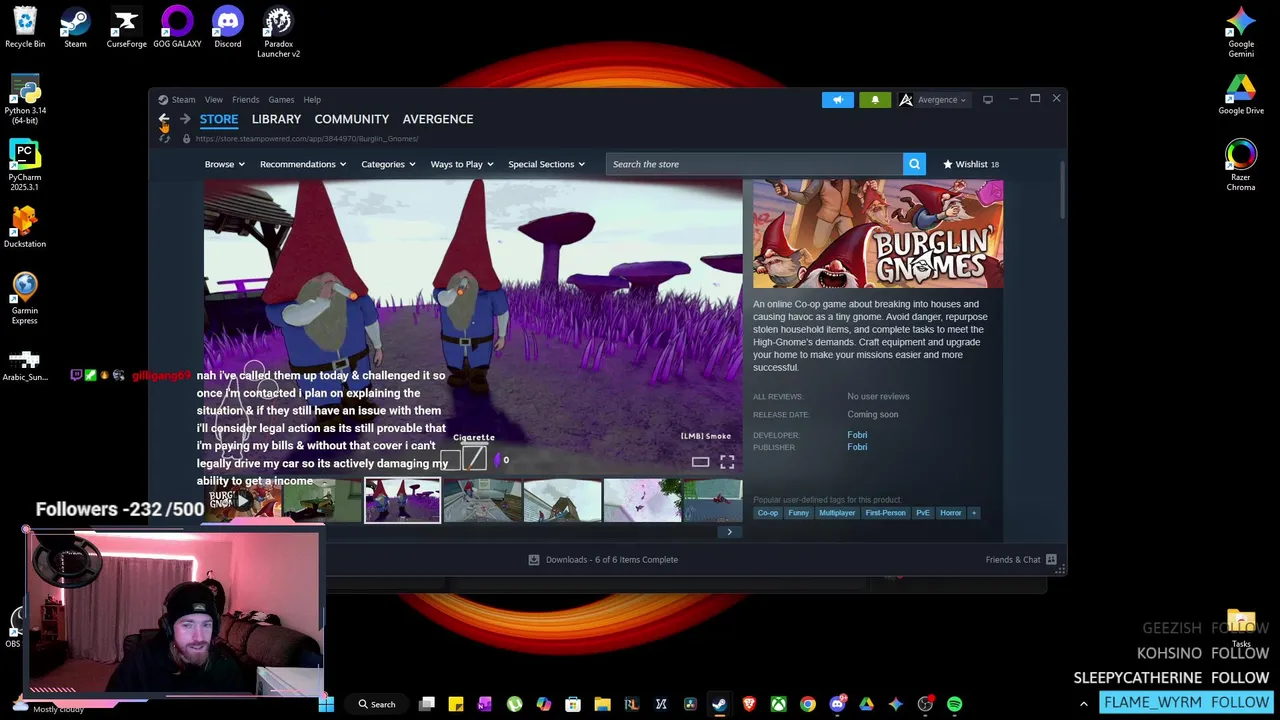Viewport: 1280px width, 720px height.
Task: Select the PvE tag
Action: (x=923, y=513)
